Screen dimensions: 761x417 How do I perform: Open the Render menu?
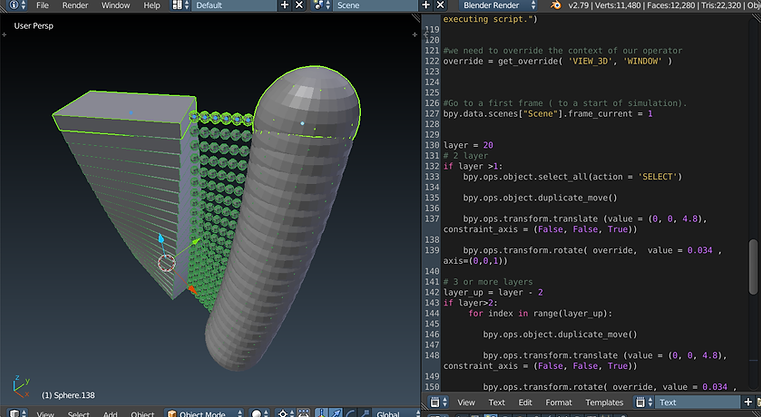point(75,5)
